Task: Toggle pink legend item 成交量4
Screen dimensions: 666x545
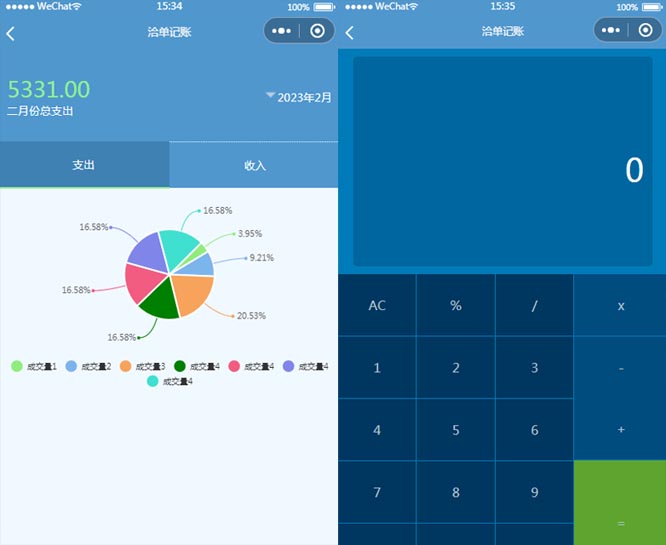Action: click(251, 366)
